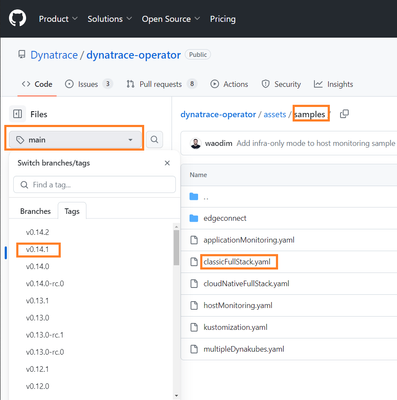This screenshot has height=400, width=397.
Task: Select tag v0.12.0
Action: [x=37, y=386]
